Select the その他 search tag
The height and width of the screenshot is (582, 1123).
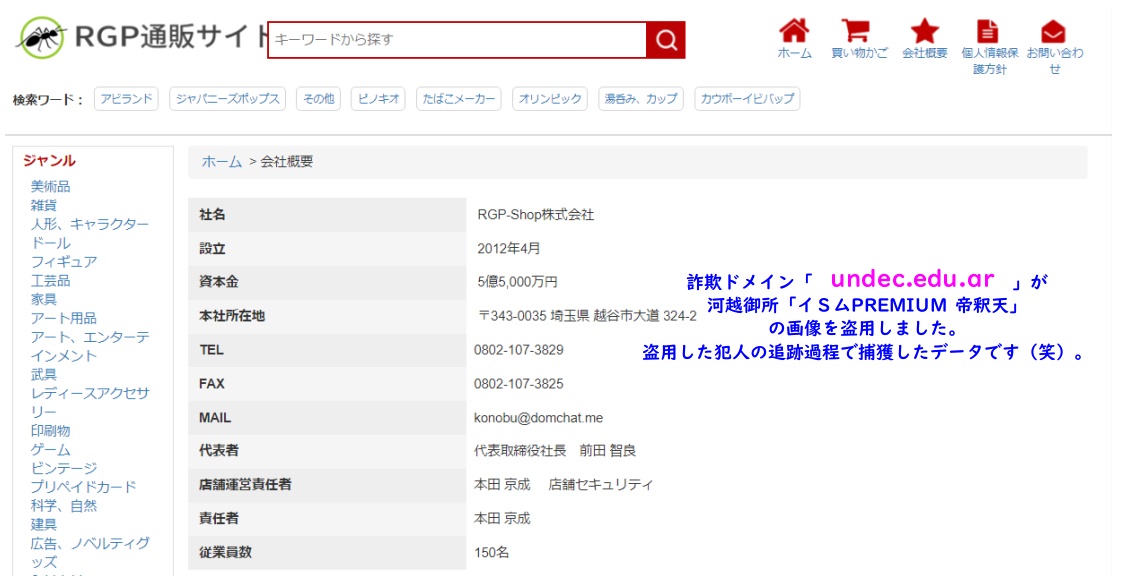point(319,99)
